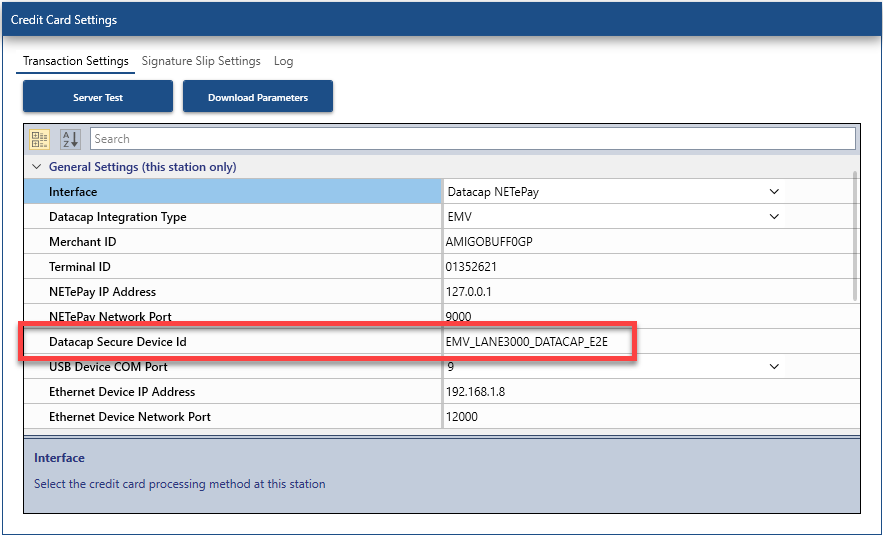883x536 pixels.
Task: Open Datacap Integration Type dropdown
Action: [x=773, y=217]
